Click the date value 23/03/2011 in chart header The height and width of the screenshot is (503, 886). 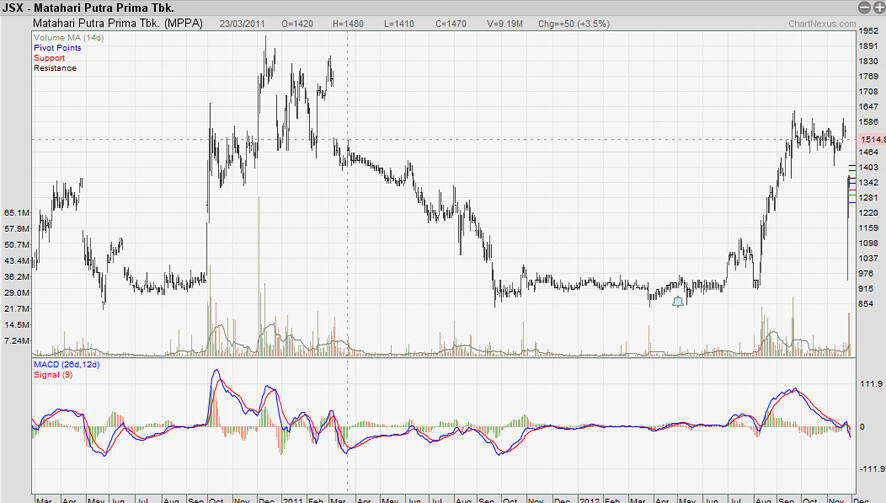(x=242, y=24)
